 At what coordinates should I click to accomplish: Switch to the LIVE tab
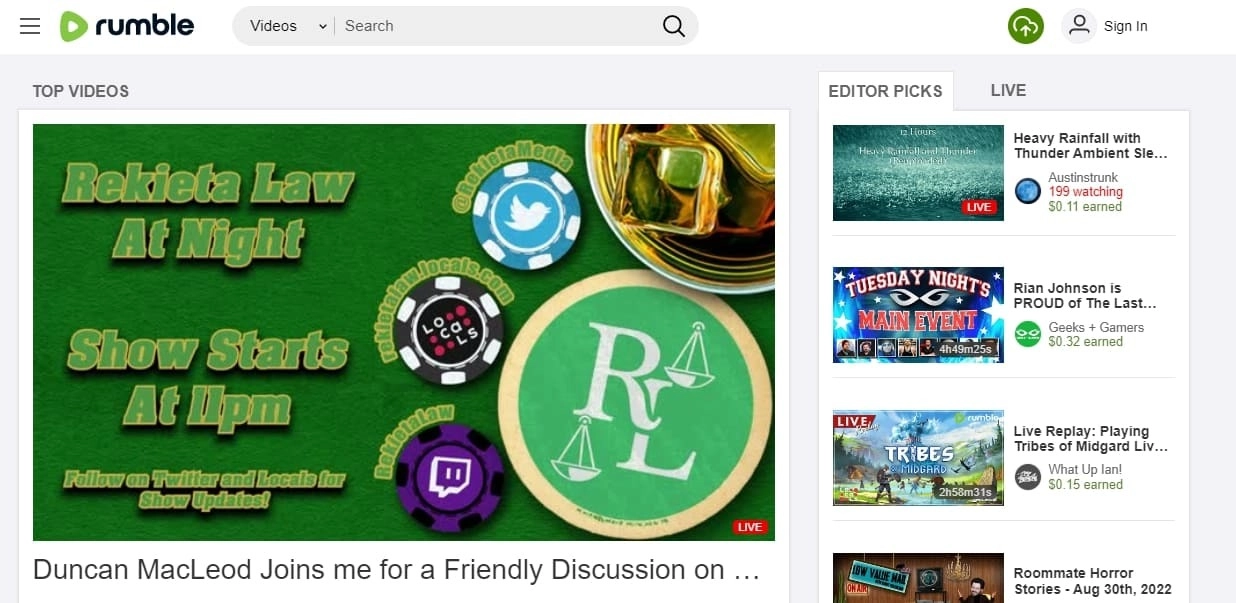1008,90
